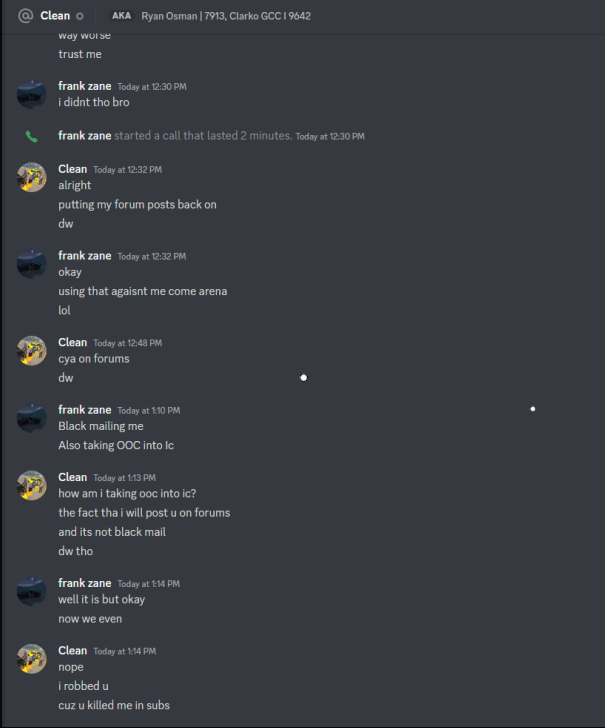Click Clean's avatar at 1:13 PM message
605x728 pixels.
[32, 485]
